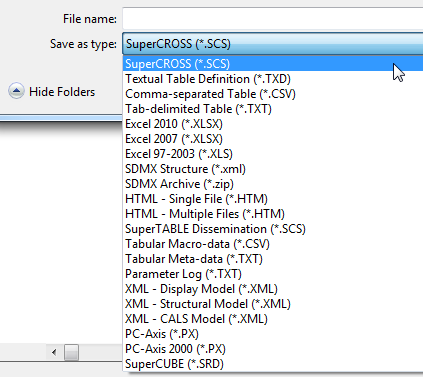Focus the File name input field
423x377 pixels.
click(x=273, y=19)
